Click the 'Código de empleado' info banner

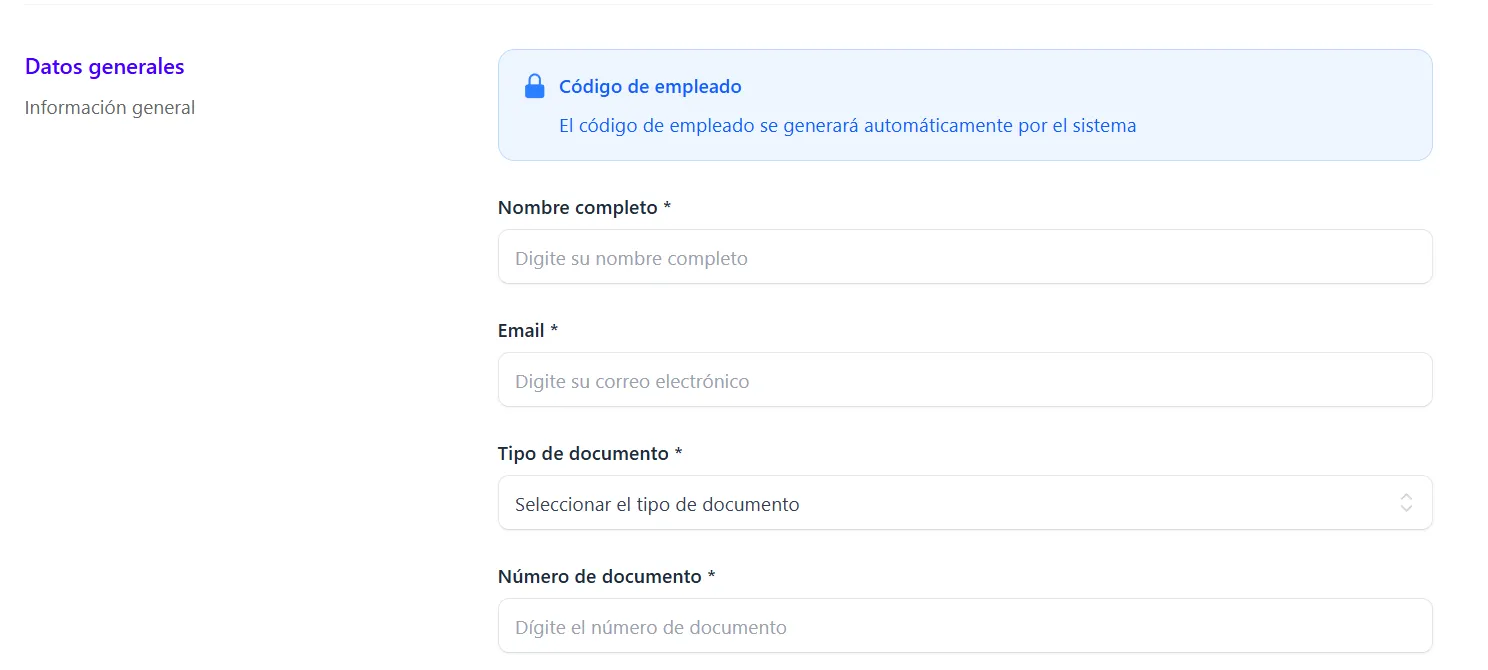965,104
